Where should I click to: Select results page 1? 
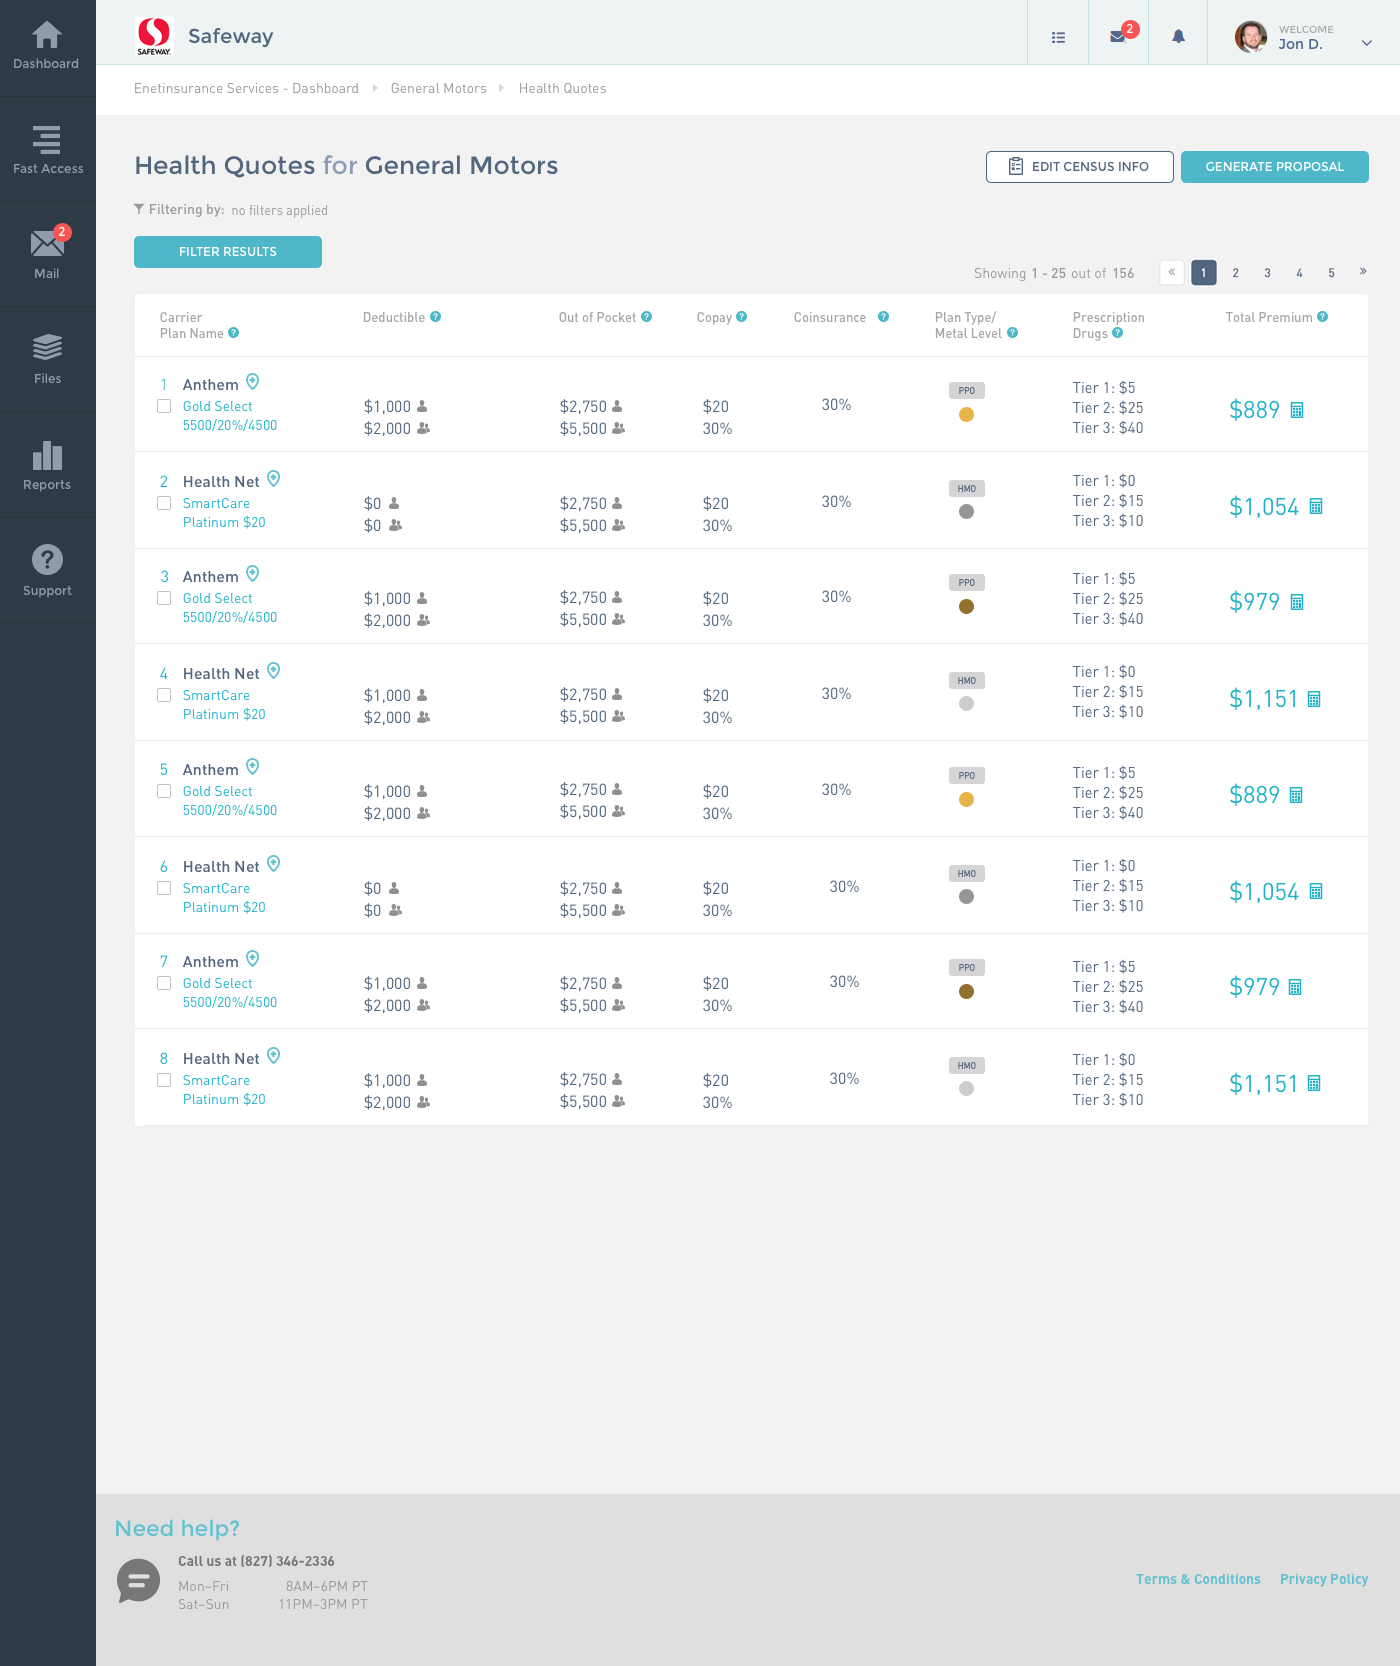pyautogui.click(x=1204, y=272)
